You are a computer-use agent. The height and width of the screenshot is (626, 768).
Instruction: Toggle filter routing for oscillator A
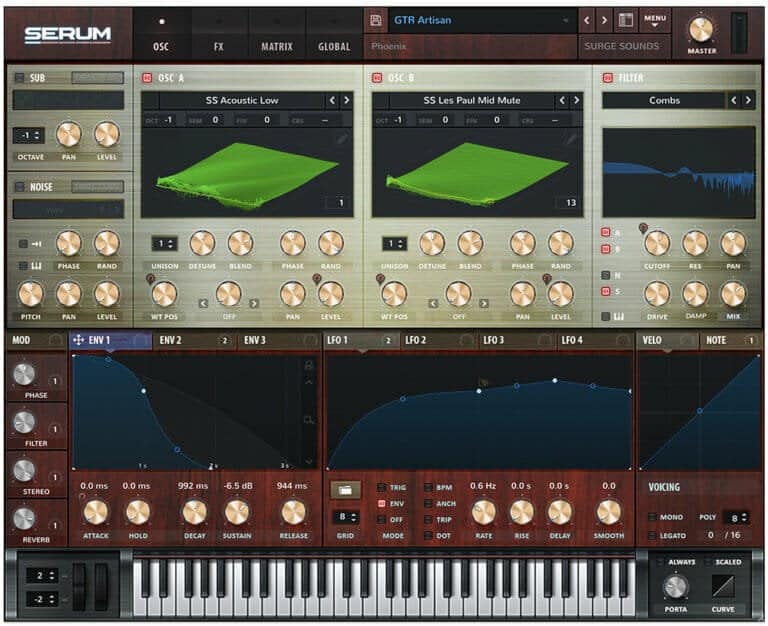pyautogui.click(x=606, y=232)
